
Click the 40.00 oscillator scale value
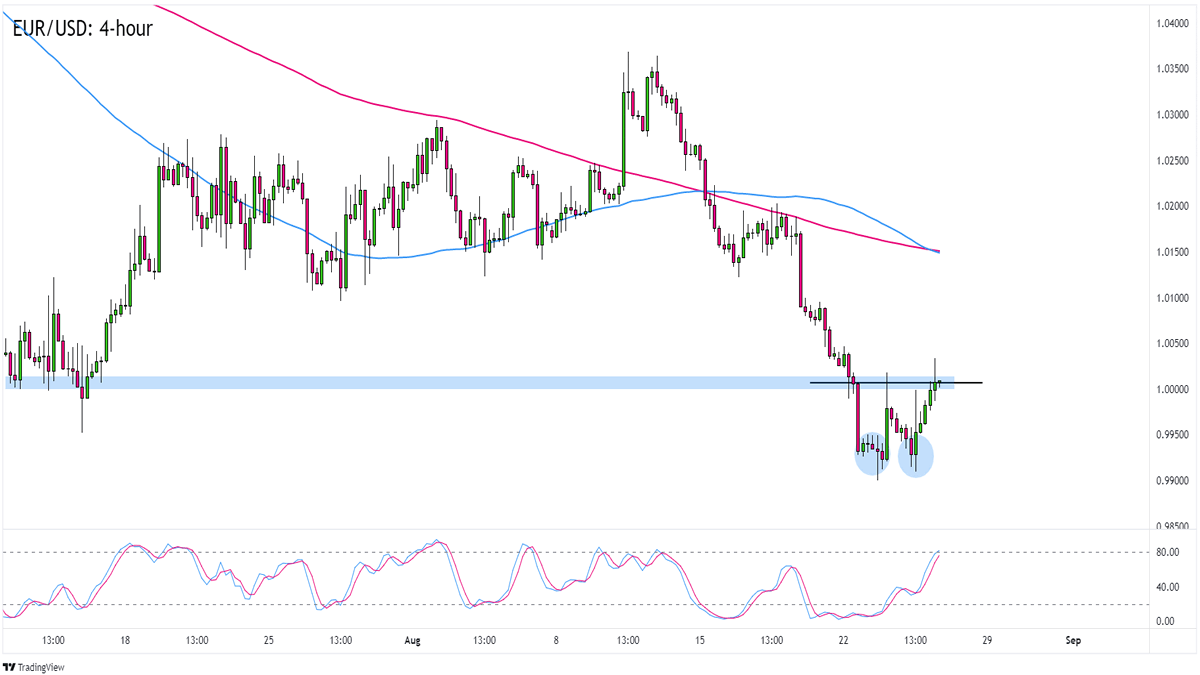pyautogui.click(x=1166, y=587)
